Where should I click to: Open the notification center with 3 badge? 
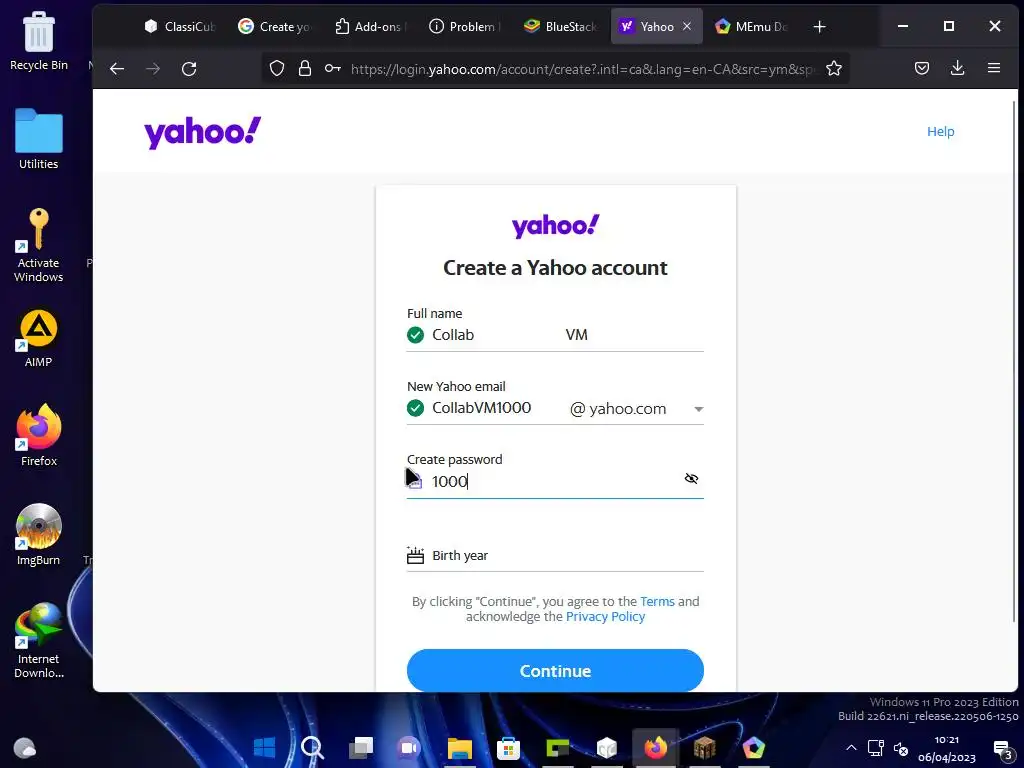tap(1002, 749)
